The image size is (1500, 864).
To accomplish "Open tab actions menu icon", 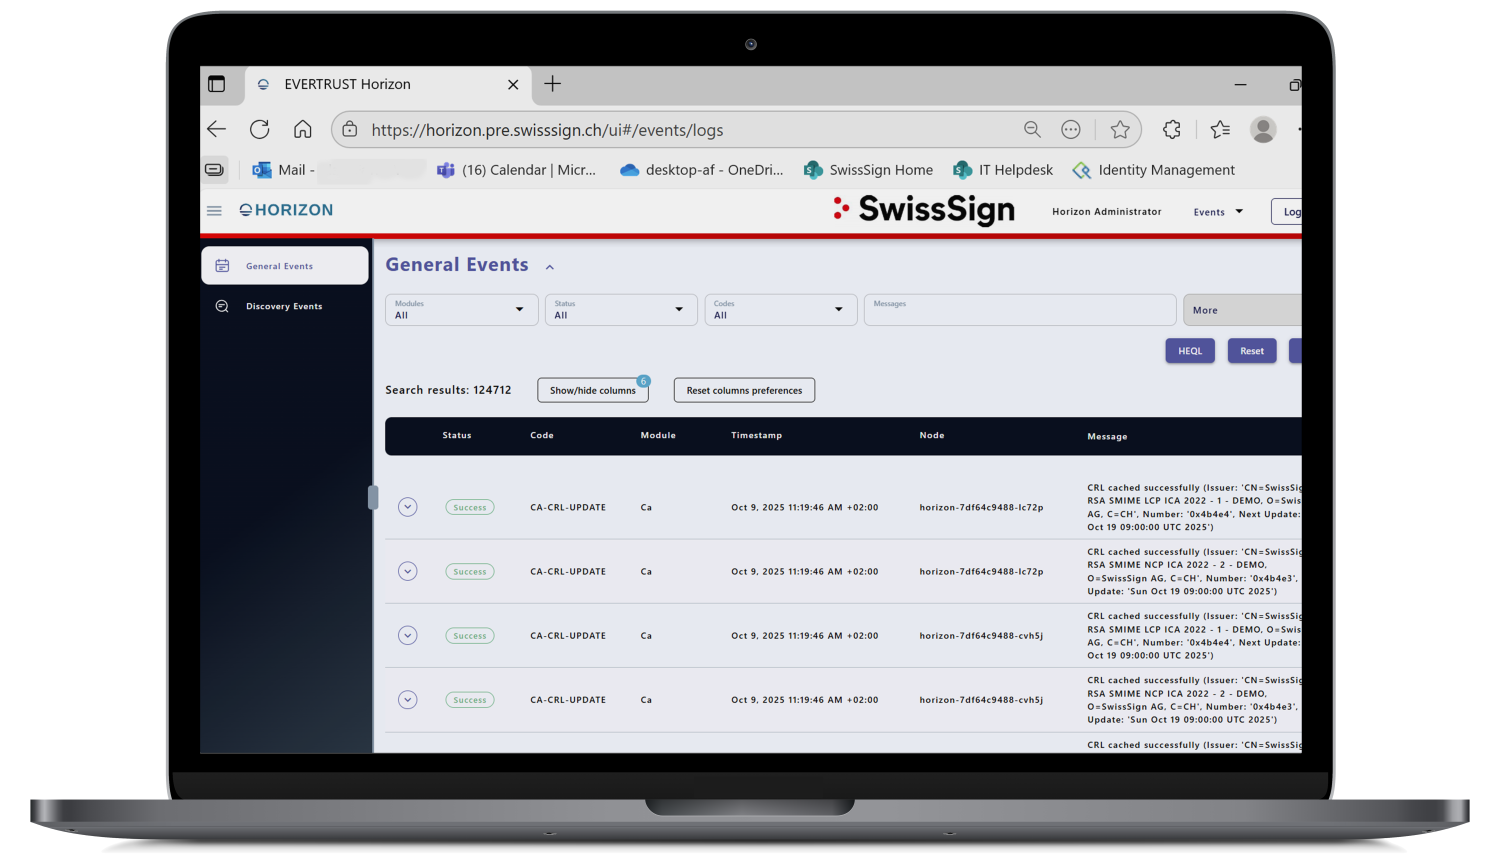I will tap(217, 85).
